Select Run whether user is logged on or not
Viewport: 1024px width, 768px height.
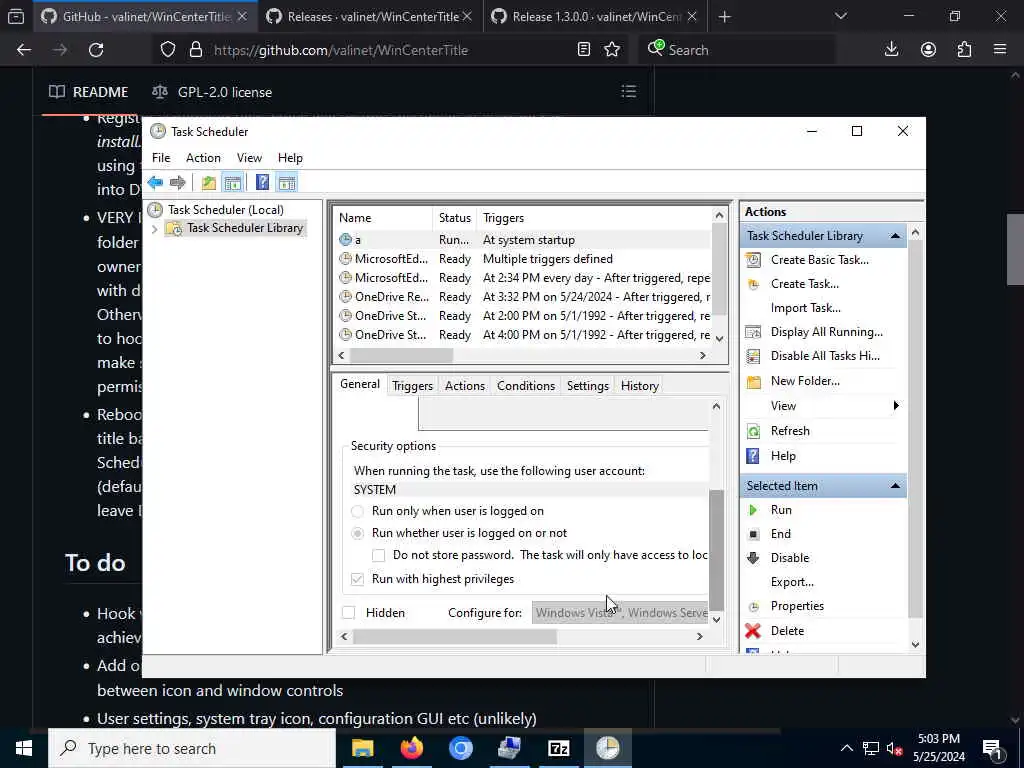(x=357, y=534)
